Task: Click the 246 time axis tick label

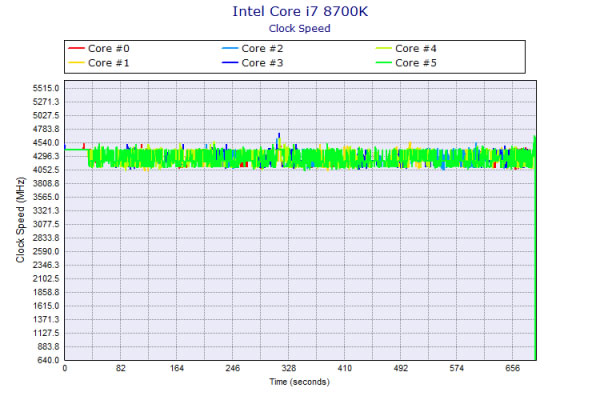Action: click(x=233, y=368)
